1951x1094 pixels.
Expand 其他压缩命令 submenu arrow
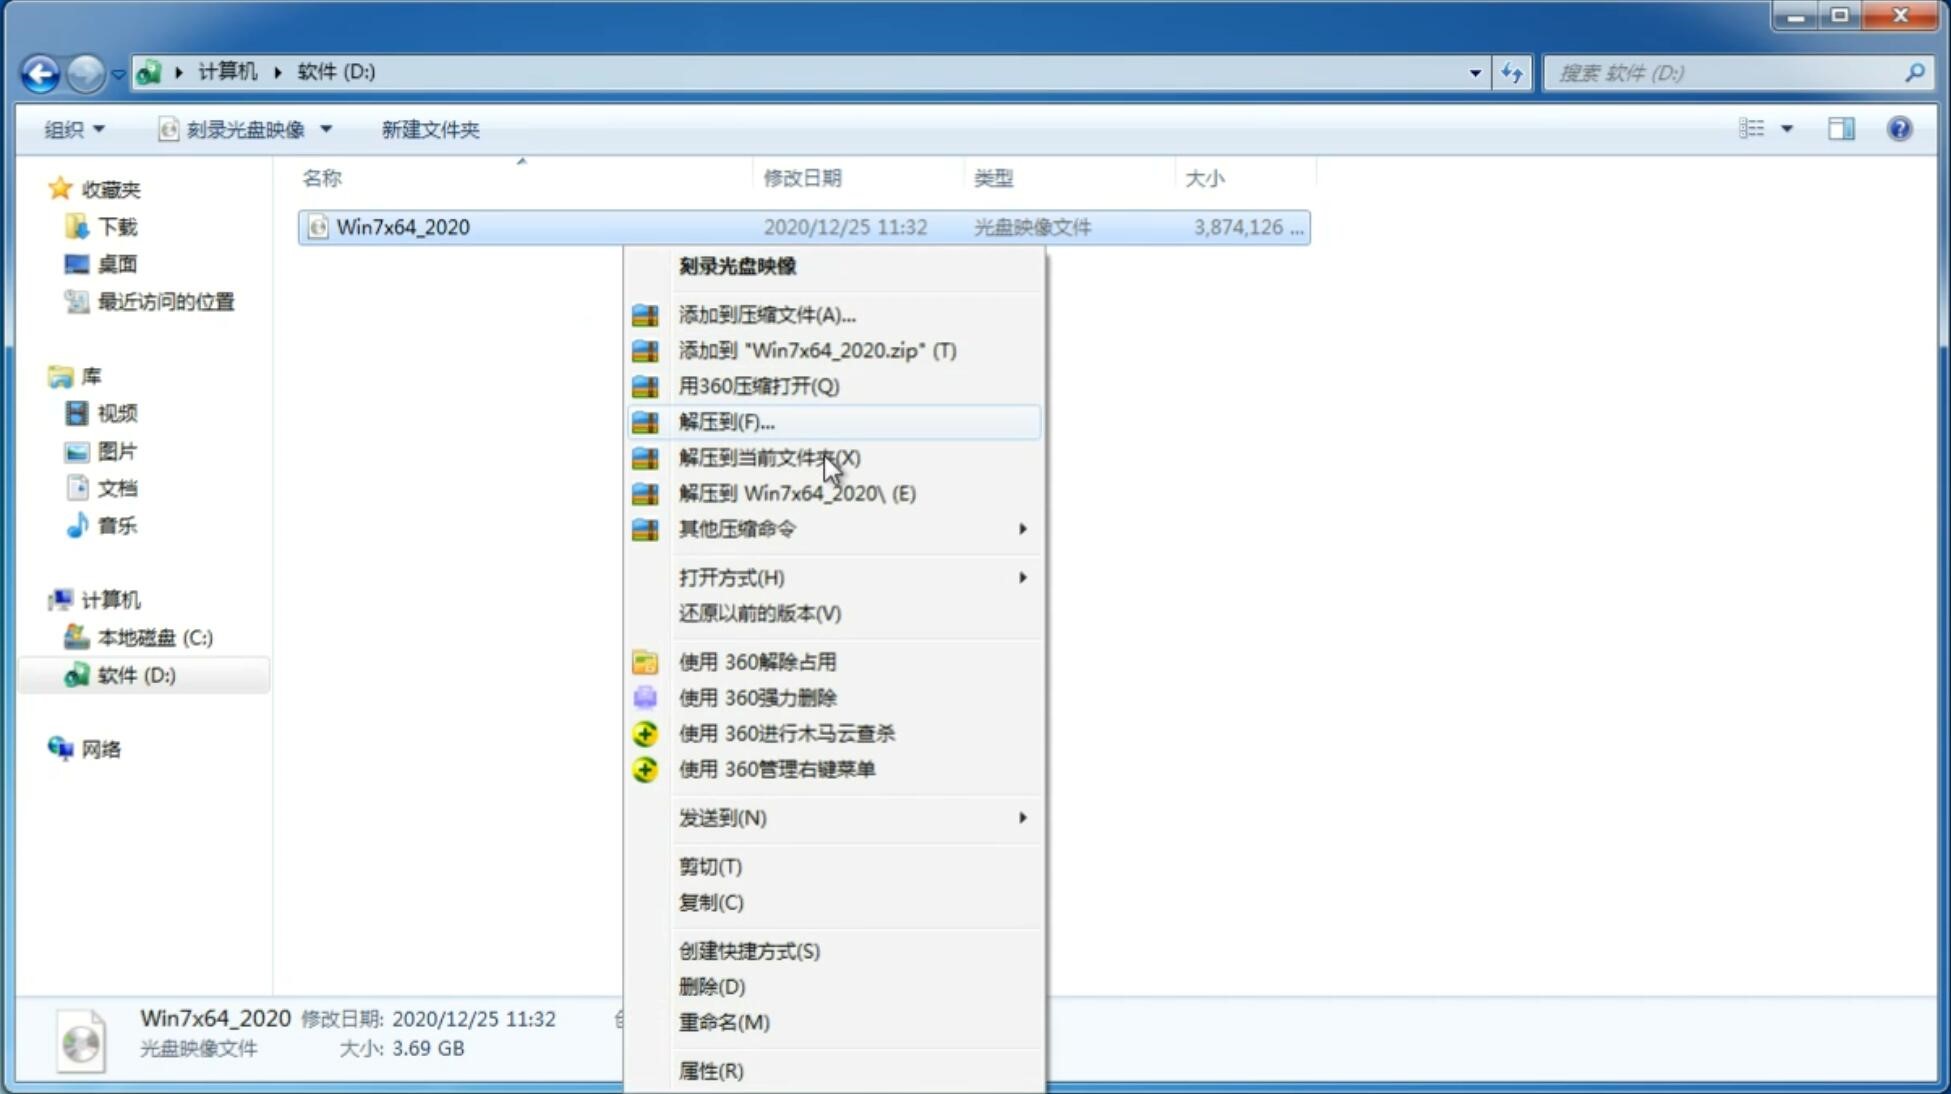coord(1022,528)
